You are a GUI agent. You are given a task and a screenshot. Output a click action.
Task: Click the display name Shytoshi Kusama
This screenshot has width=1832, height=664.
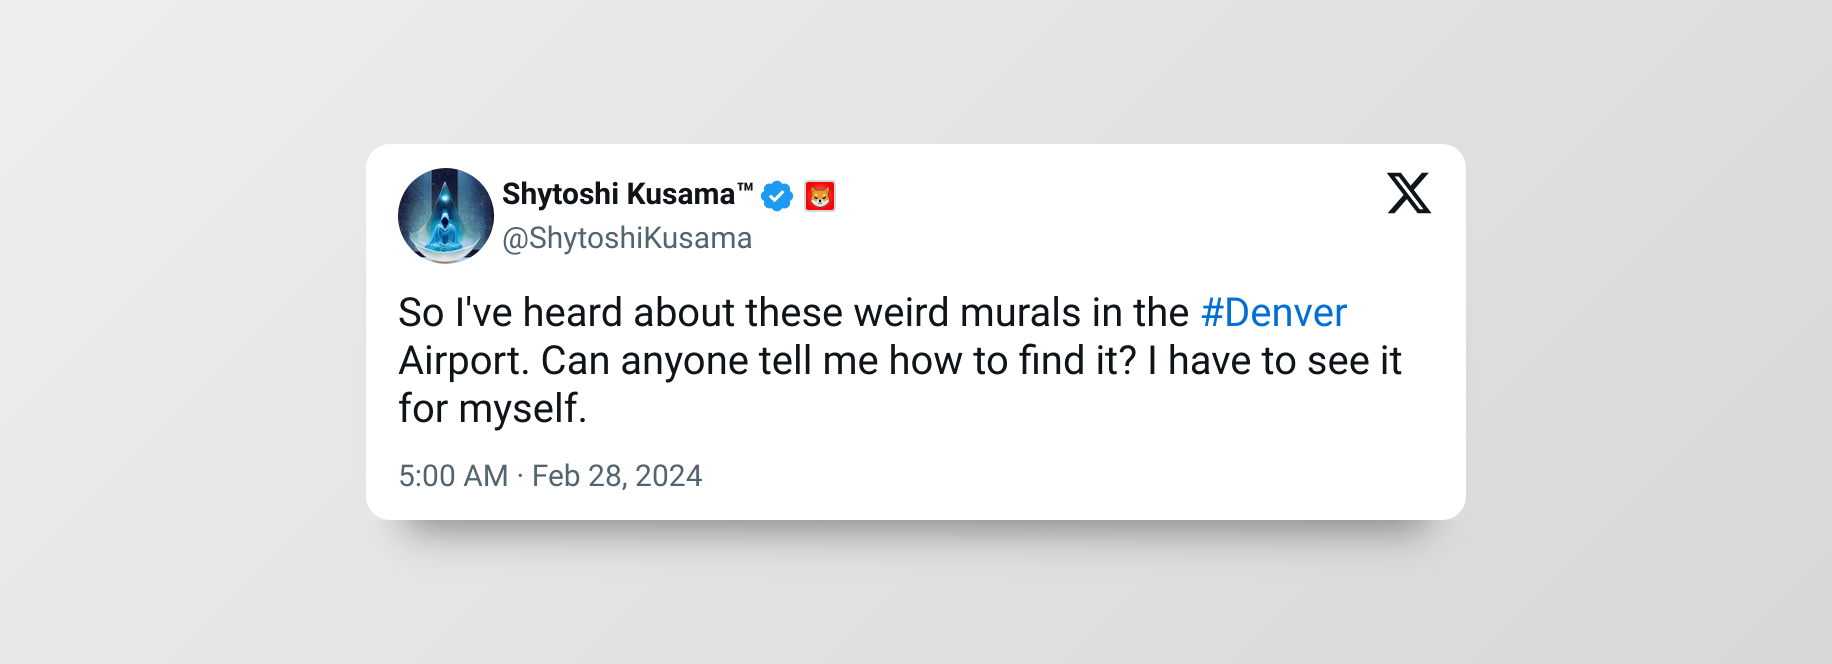[x=618, y=194]
